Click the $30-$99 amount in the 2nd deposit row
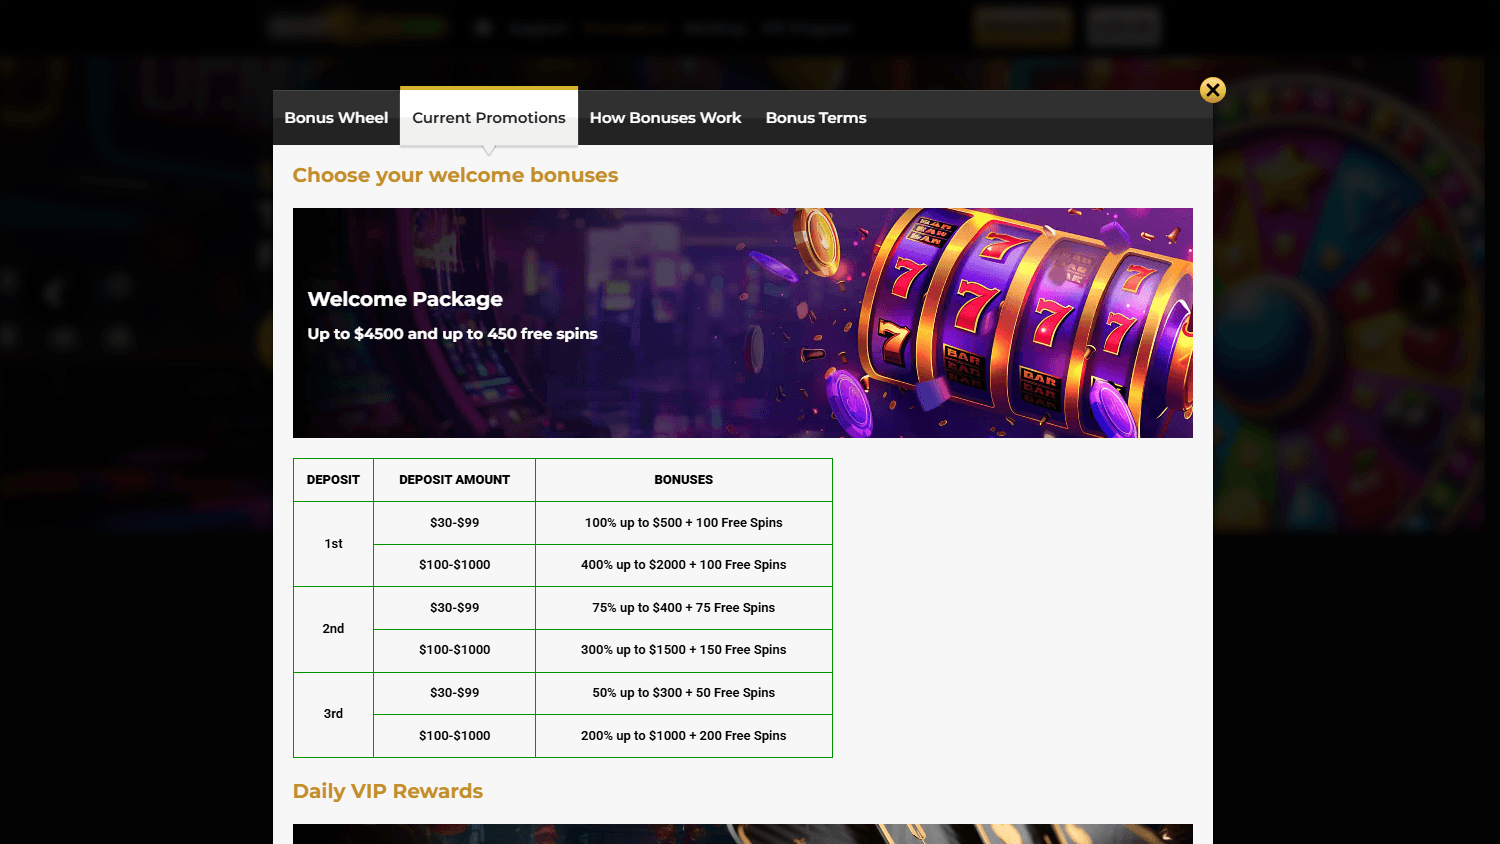 tap(454, 608)
